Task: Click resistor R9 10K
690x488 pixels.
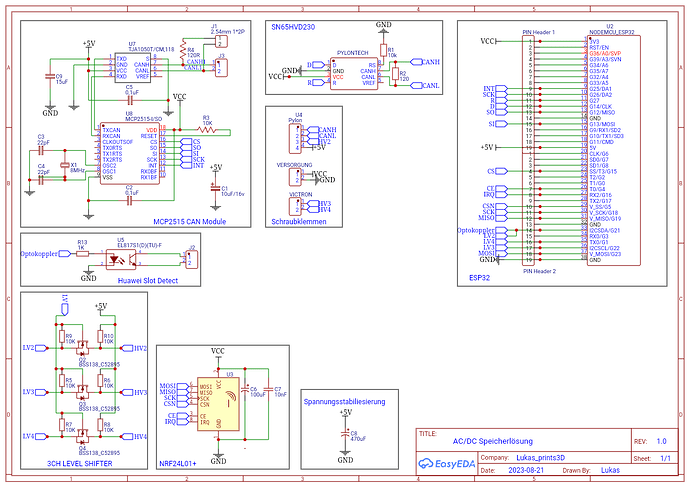Action: click(x=62, y=337)
